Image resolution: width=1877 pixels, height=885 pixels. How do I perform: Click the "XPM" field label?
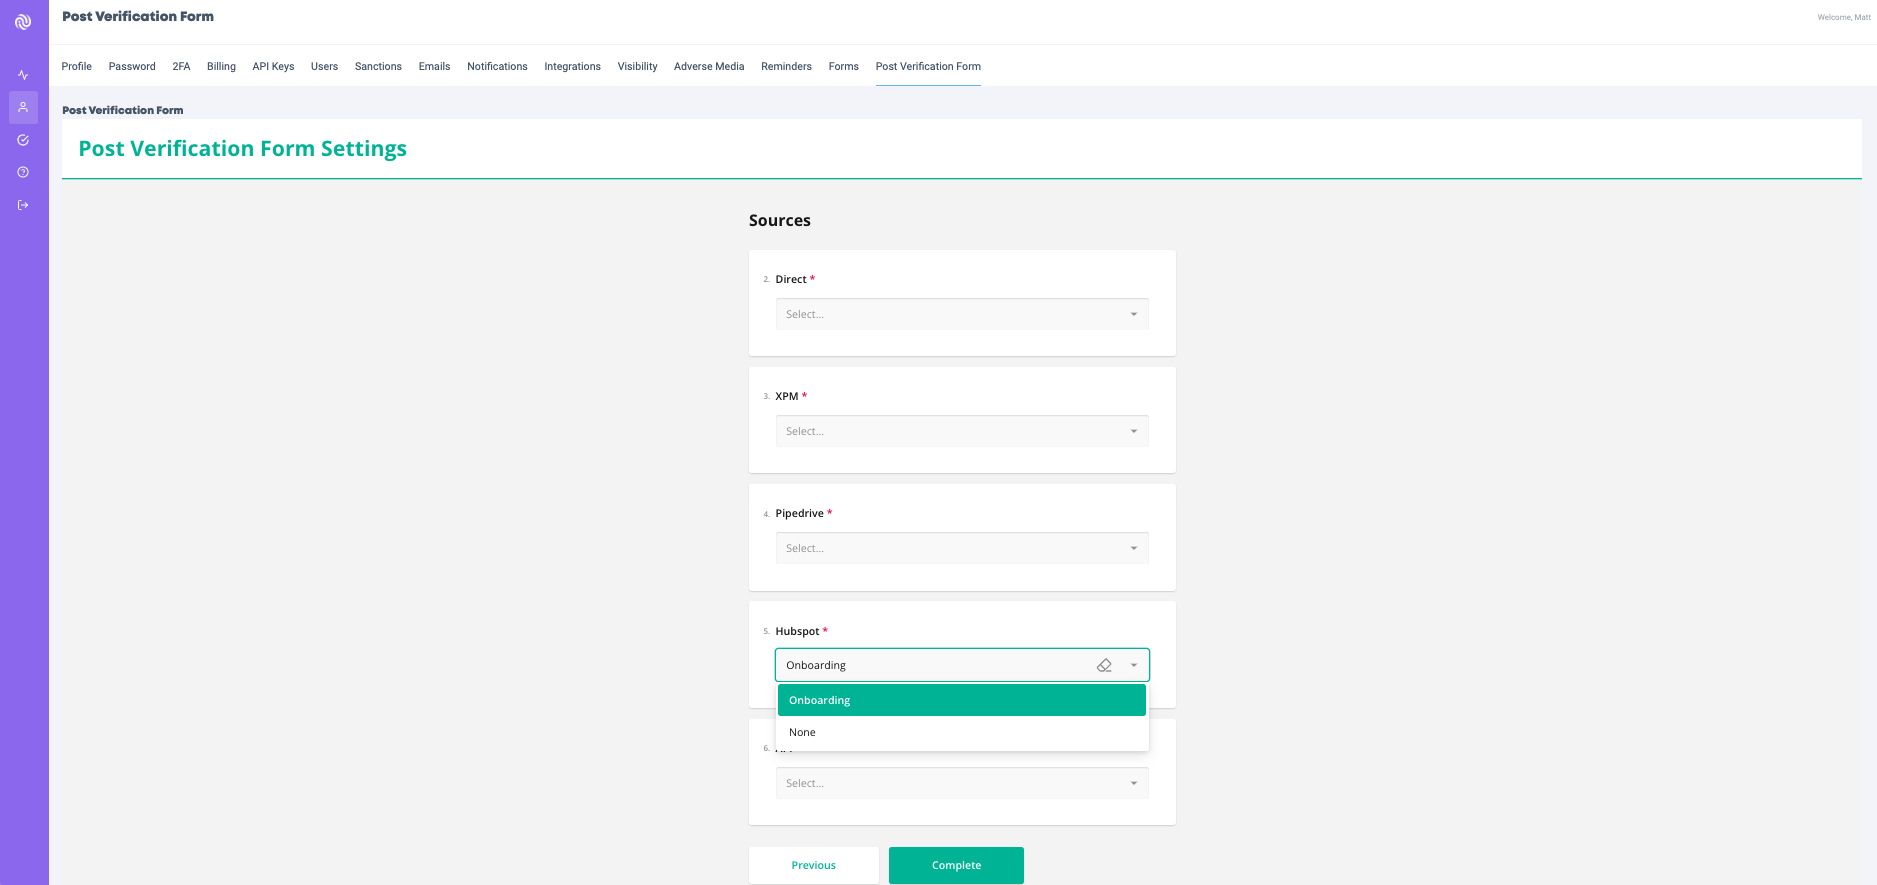coord(787,396)
